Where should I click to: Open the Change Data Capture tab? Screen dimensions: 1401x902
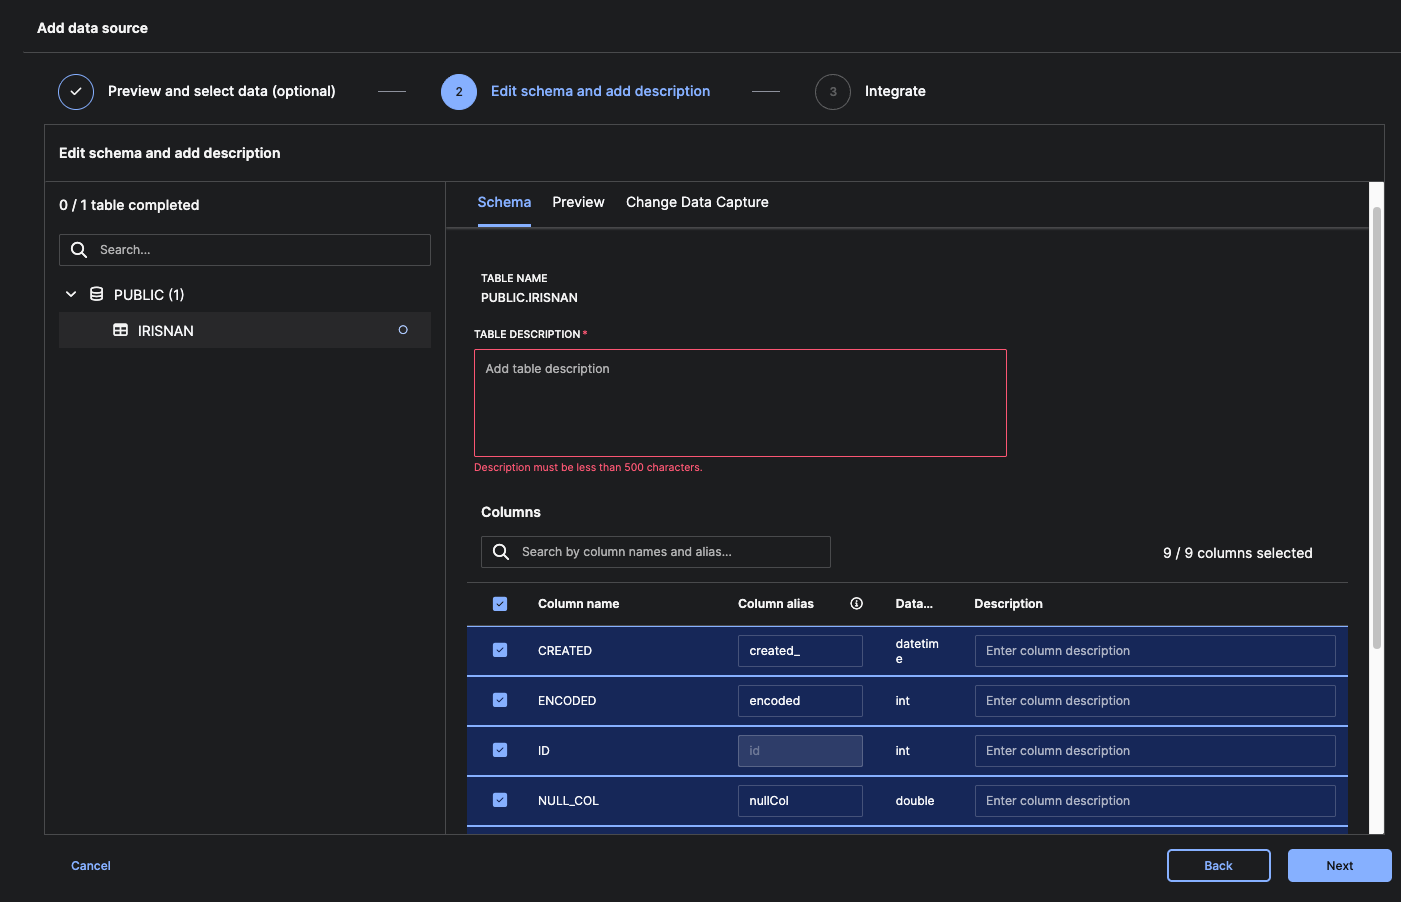coord(697,202)
